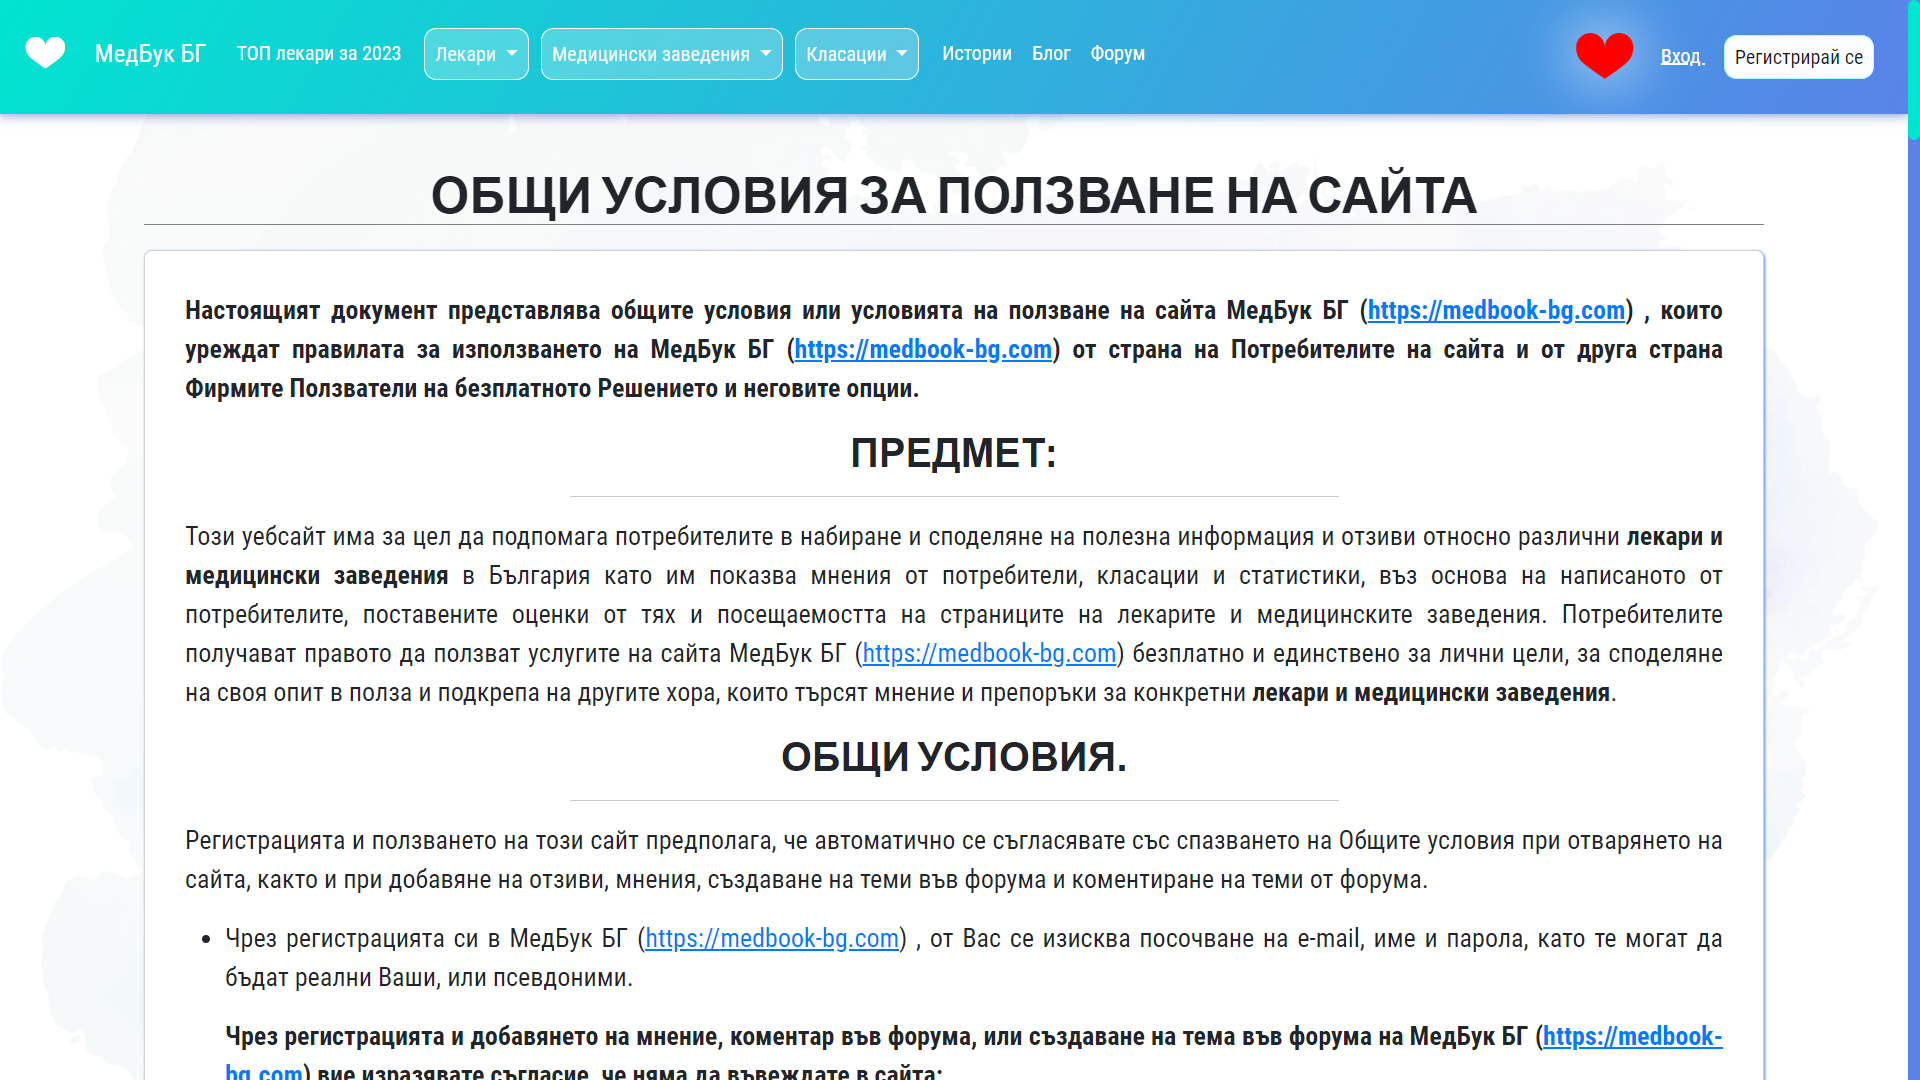
Task: Click the МедБук БГ heart logo
Action: tap(45, 53)
